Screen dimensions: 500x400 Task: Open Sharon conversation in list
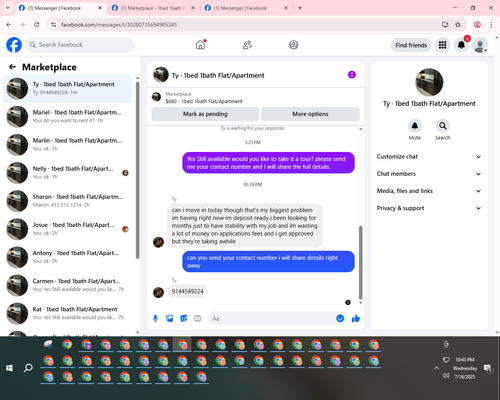click(x=67, y=201)
